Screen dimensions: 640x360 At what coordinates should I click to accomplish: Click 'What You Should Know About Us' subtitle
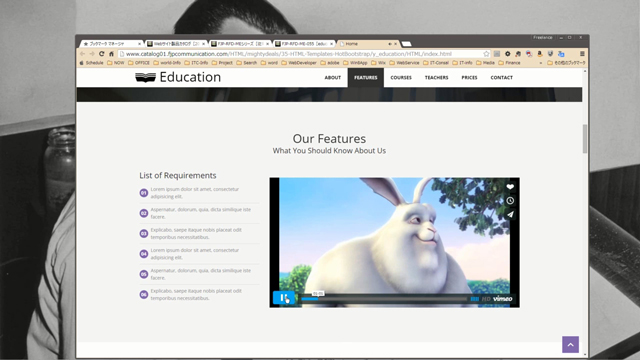tap(329, 151)
